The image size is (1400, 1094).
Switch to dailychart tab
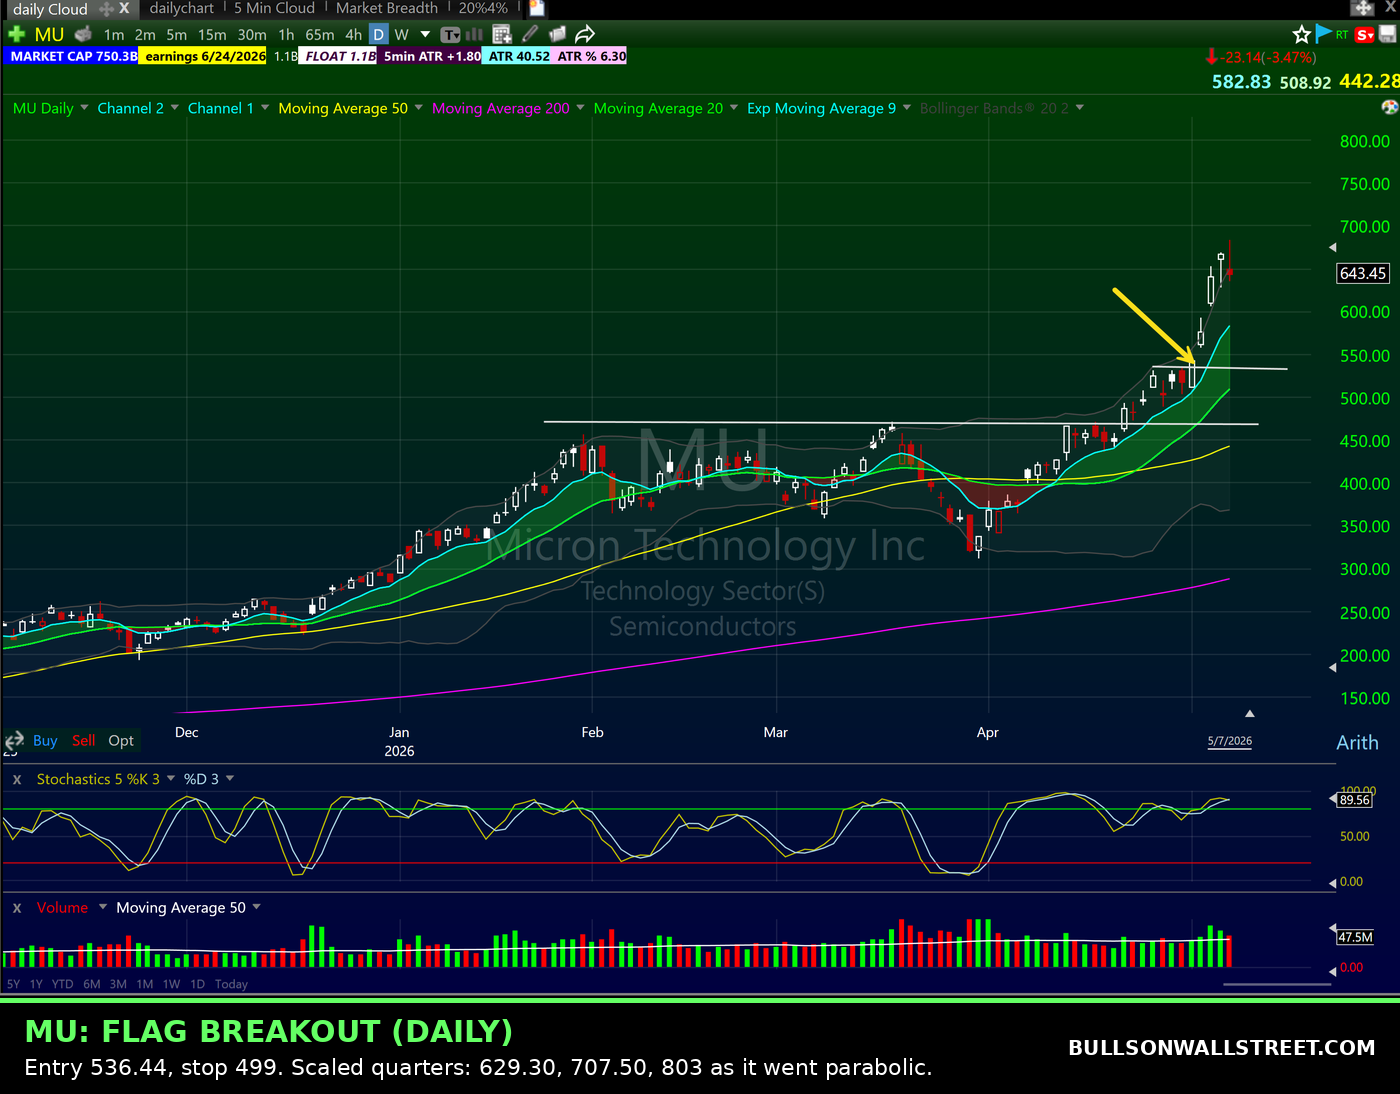click(181, 8)
